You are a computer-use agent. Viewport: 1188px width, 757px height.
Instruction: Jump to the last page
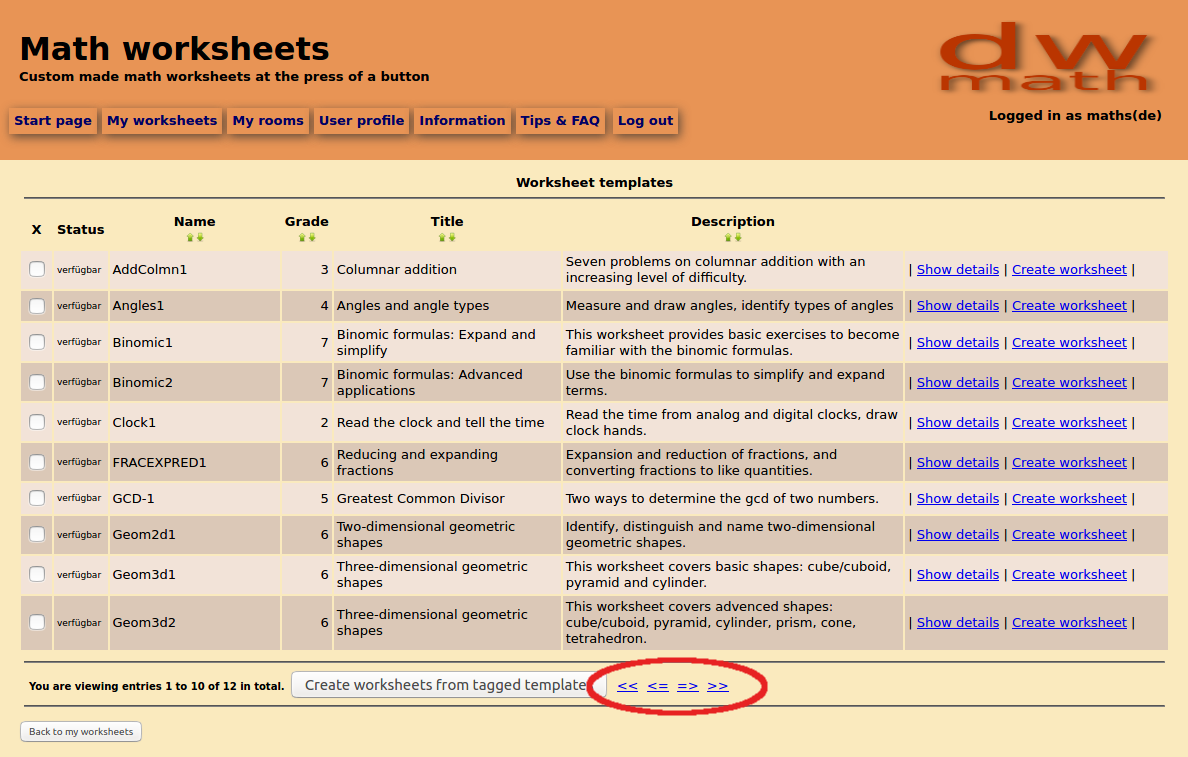(x=718, y=685)
